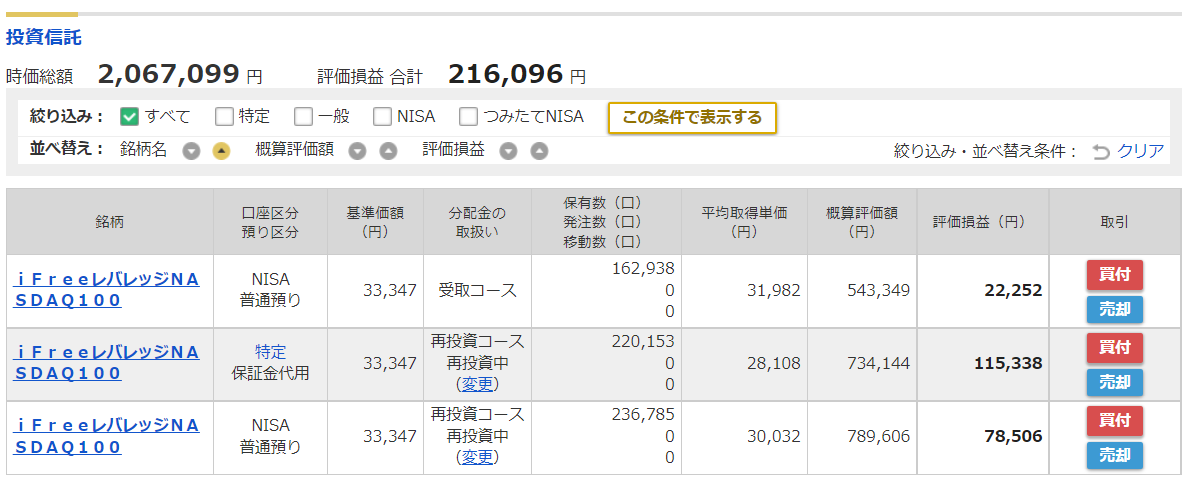This screenshot has height=485, width=1188.
Task: Click 売却 in the row with 115,338 profit
Action: [1115, 382]
